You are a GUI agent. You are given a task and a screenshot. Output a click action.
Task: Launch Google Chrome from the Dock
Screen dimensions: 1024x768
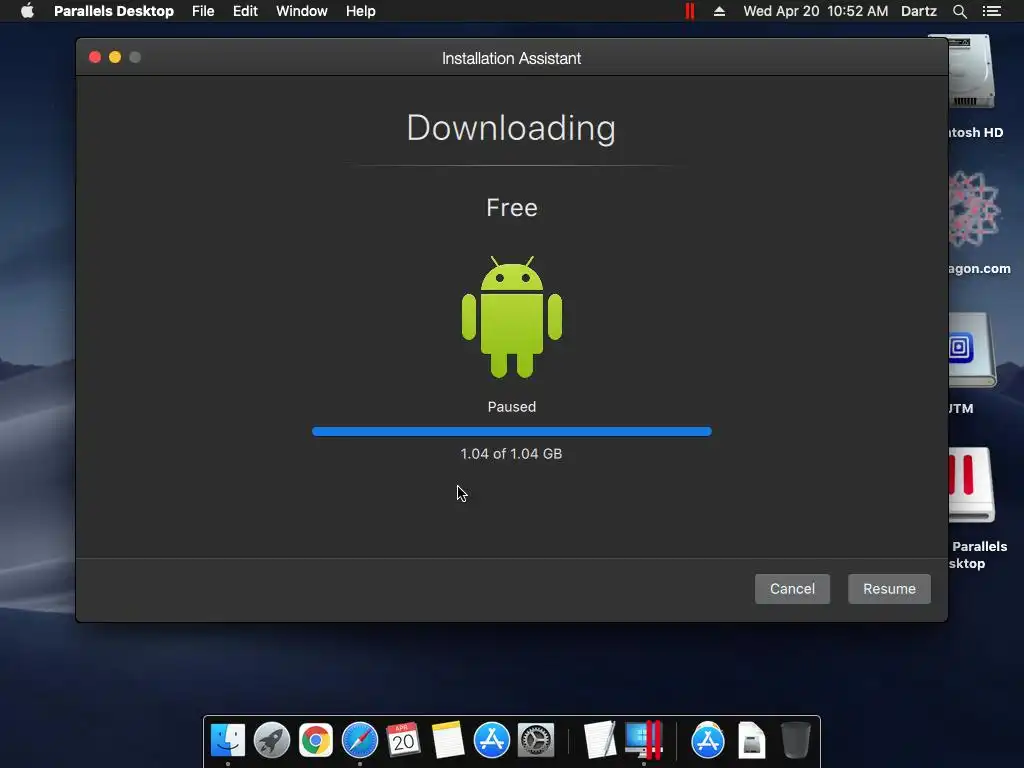[x=315, y=740]
